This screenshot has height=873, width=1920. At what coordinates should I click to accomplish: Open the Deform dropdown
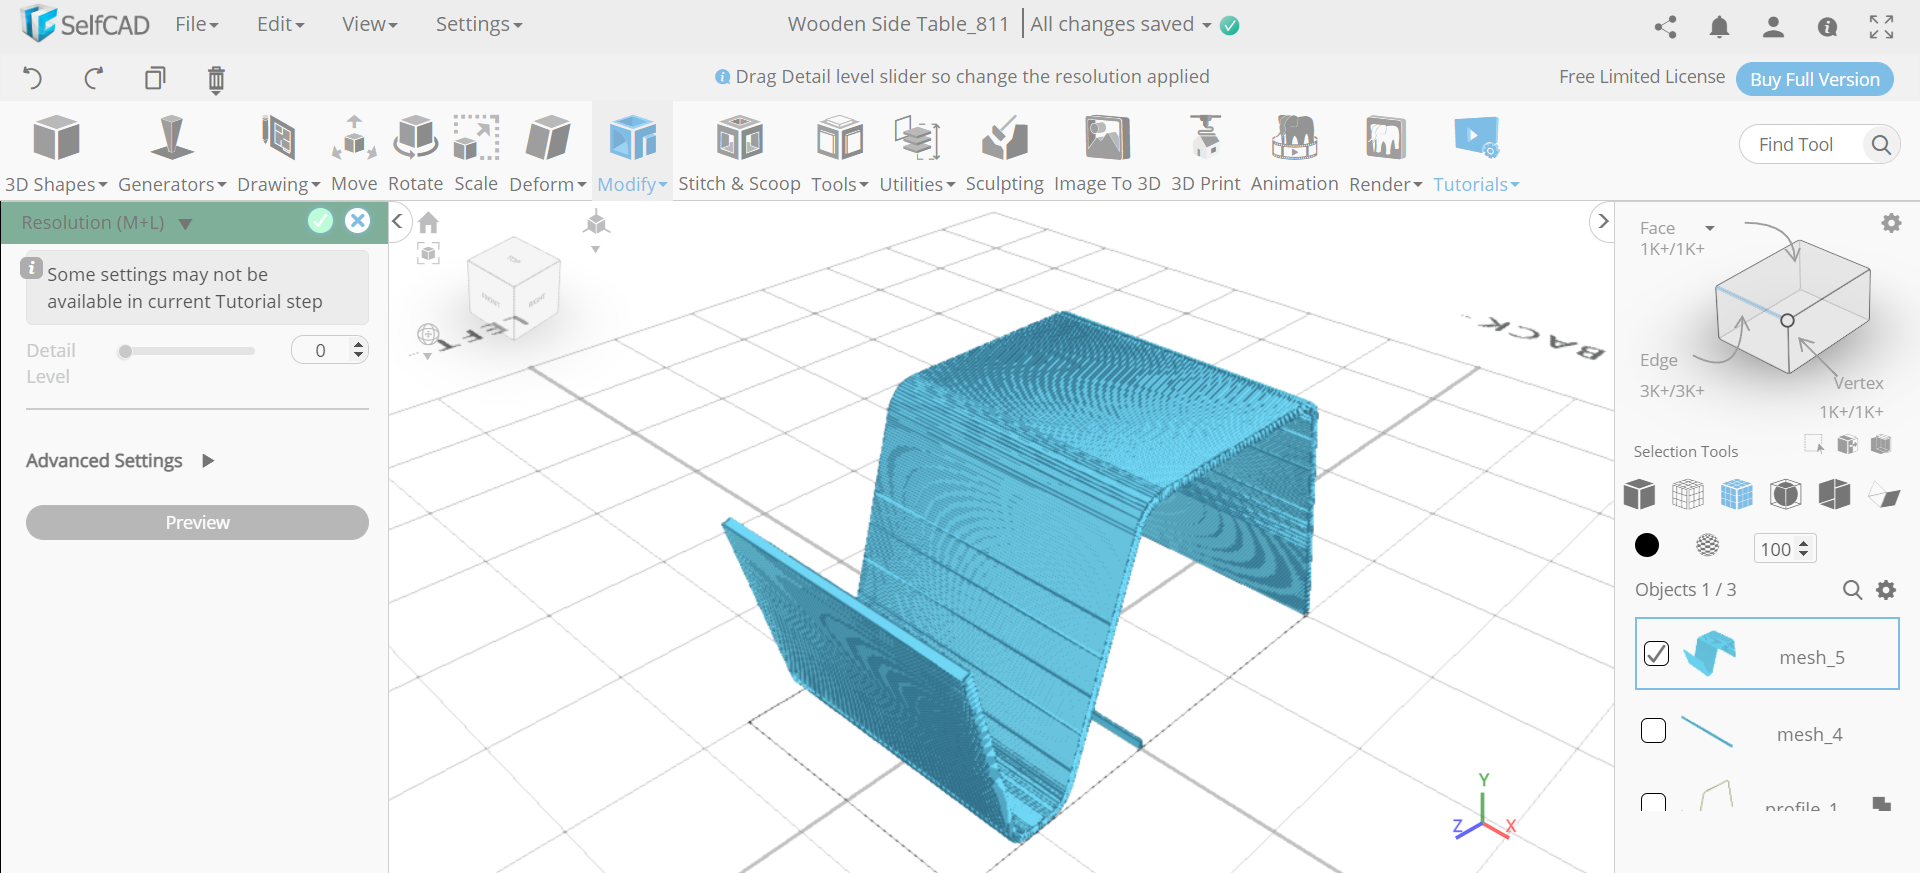pyautogui.click(x=547, y=153)
